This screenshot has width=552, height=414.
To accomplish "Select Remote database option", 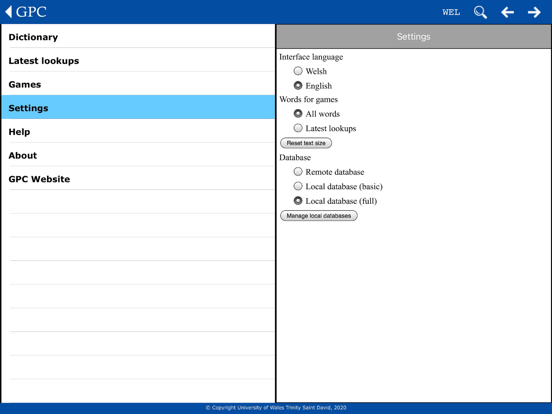I will 298,171.
